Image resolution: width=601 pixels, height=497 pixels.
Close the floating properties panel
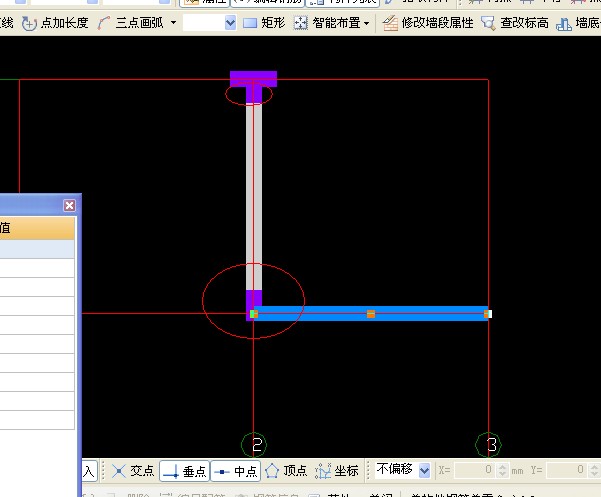pos(69,205)
